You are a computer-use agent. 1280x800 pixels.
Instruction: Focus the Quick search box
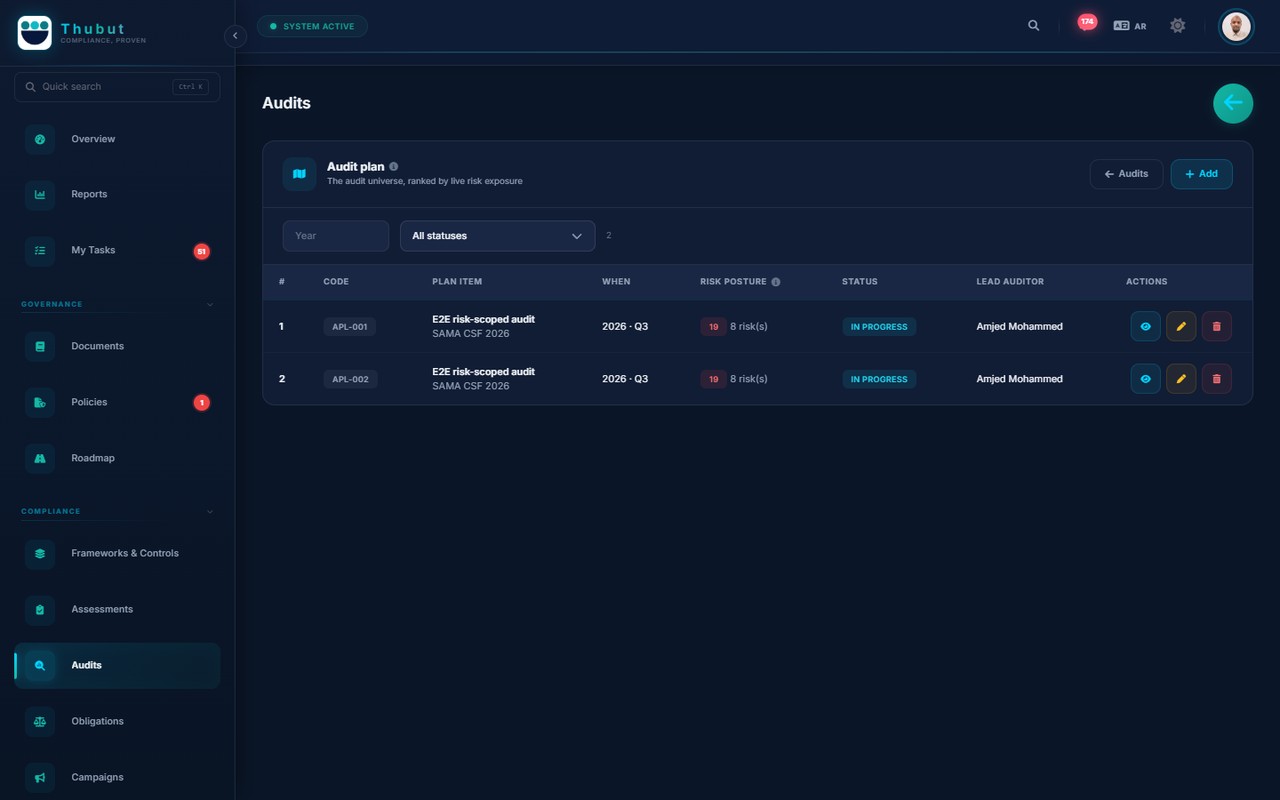pyautogui.click(x=117, y=87)
